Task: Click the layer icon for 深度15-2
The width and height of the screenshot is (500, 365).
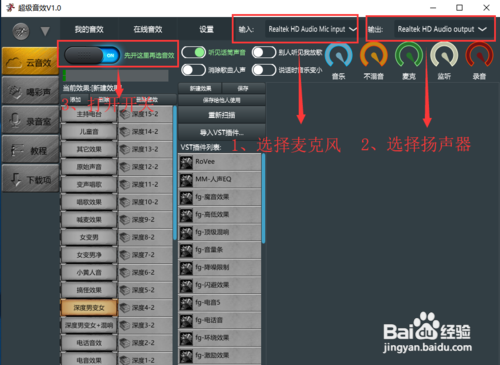Action: (125, 114)
